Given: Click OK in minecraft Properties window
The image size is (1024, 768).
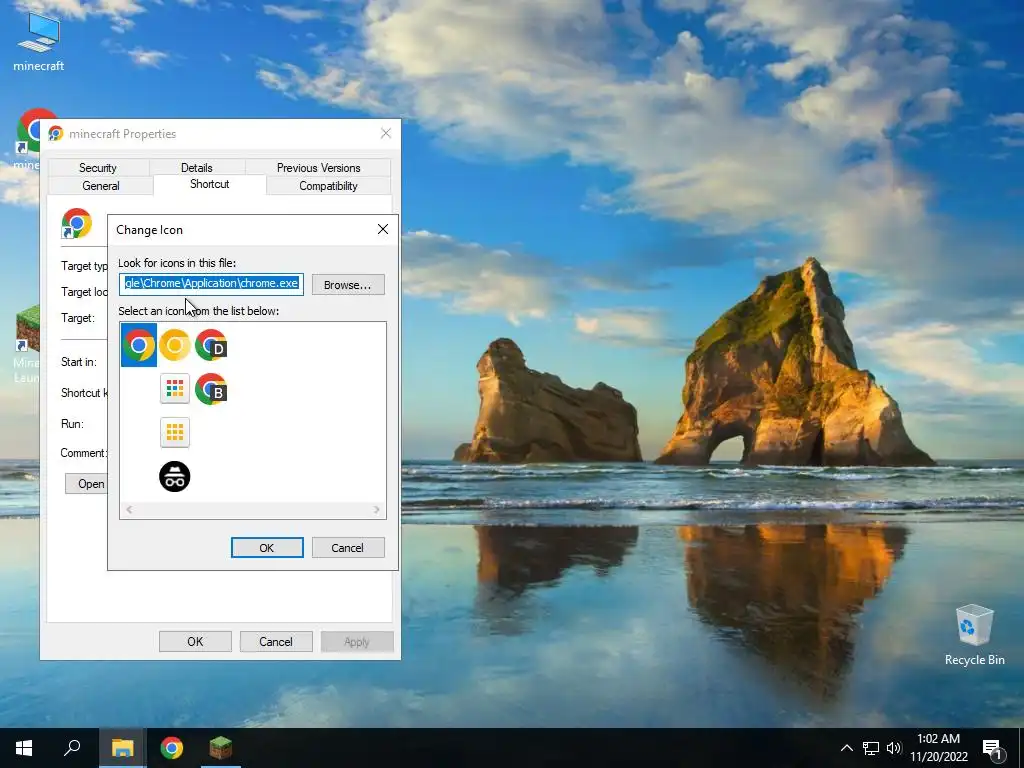Looking at the screenshot, I should (x=195, y=641).
